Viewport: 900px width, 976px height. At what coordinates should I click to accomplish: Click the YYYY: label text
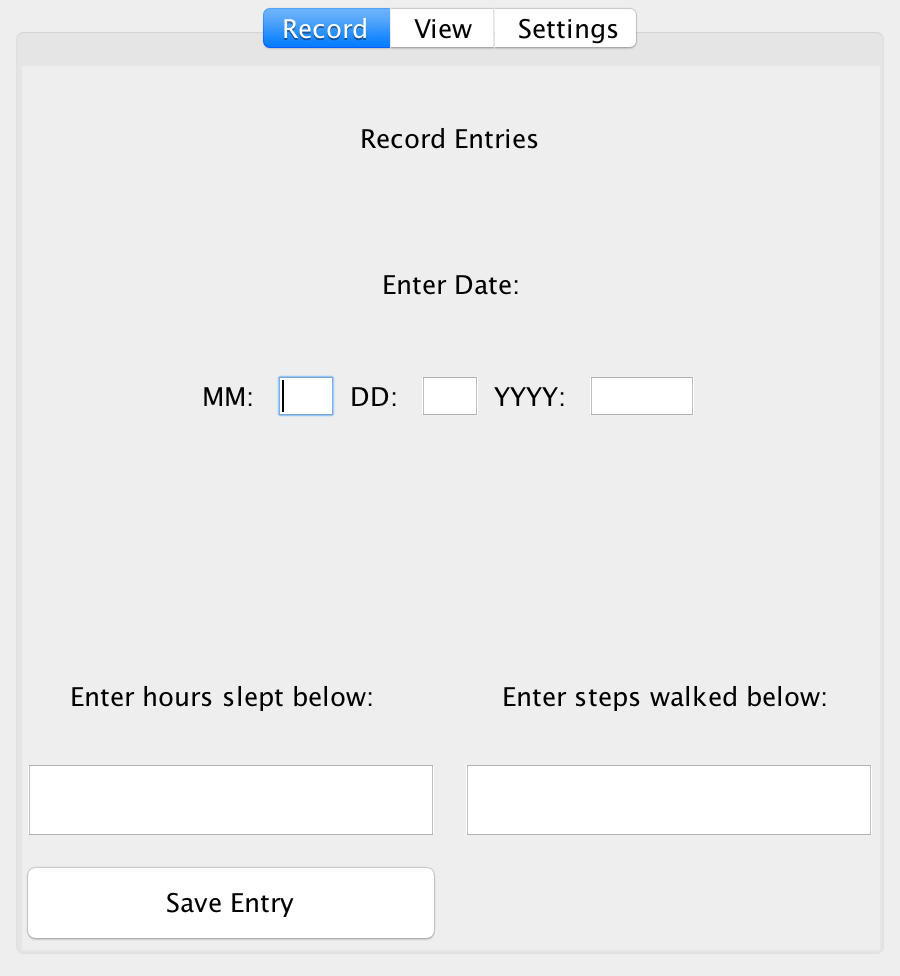tap(530, 396)
